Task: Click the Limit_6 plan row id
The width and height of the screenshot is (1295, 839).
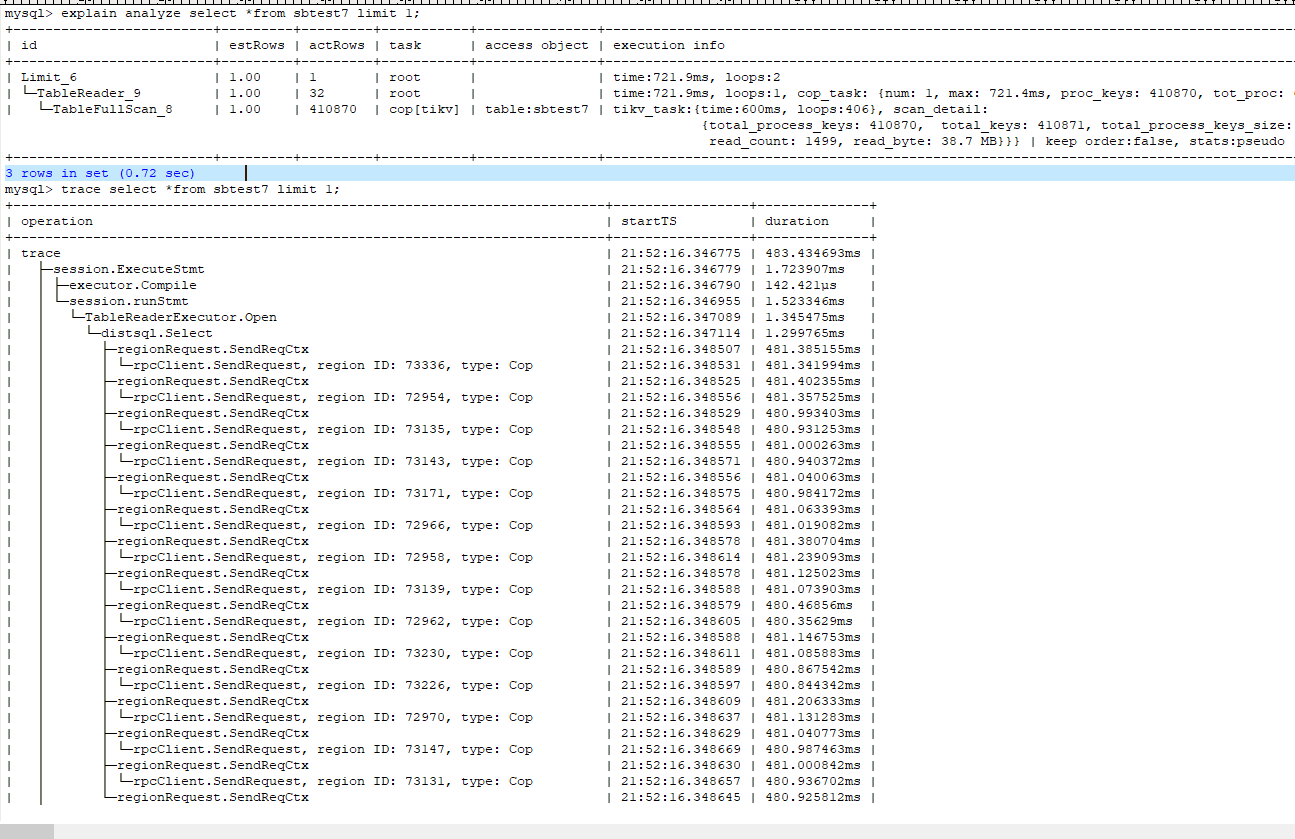Action: click(x=48, y=77)
